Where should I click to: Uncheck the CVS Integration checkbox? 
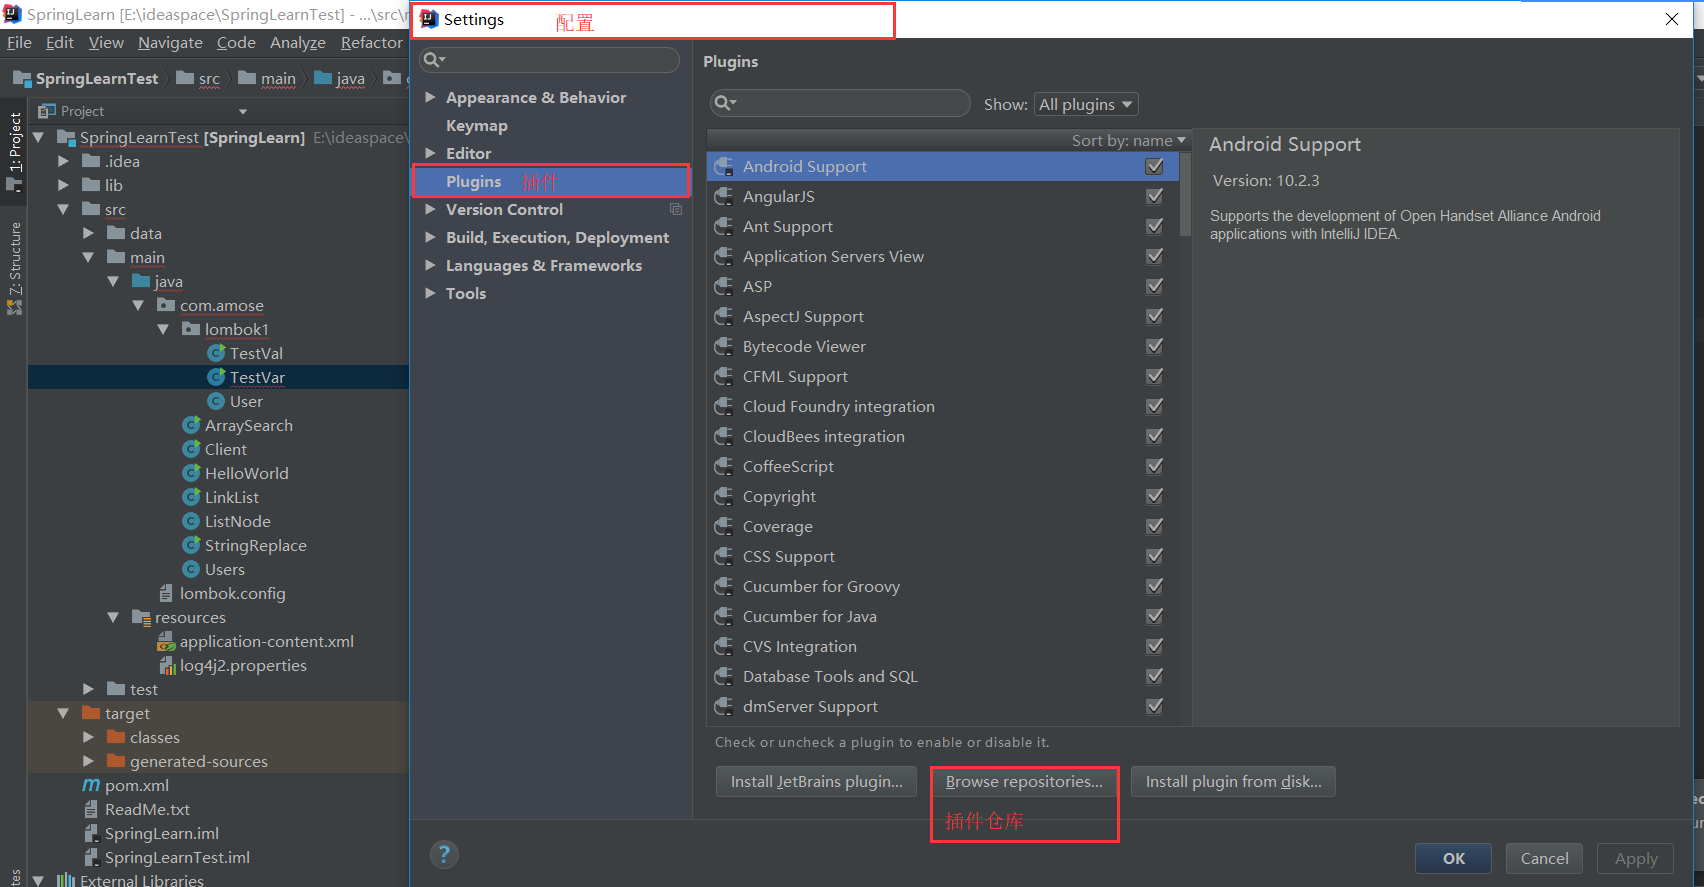click(x=1154, y=646)
